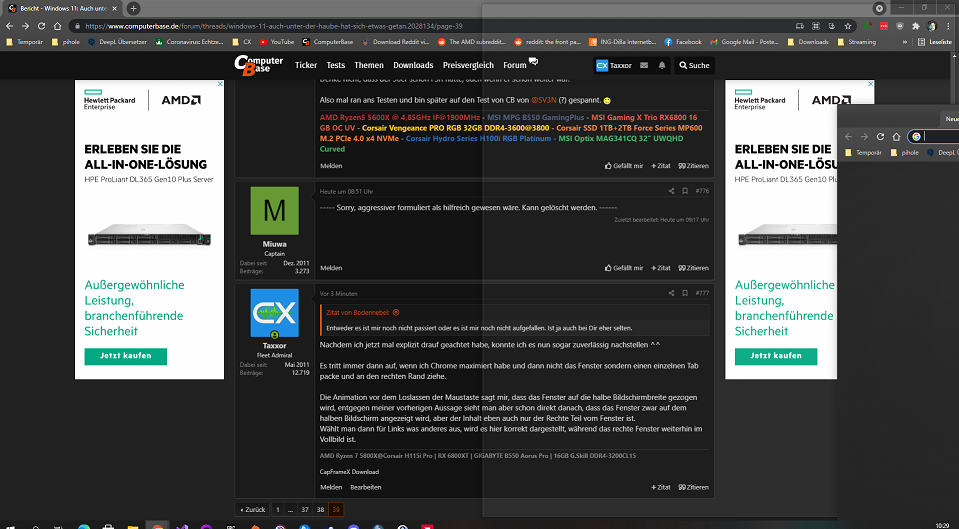Open Home page in main Chrome window
This screenshot has width=959, height=529.
click(x=57, y=26)
